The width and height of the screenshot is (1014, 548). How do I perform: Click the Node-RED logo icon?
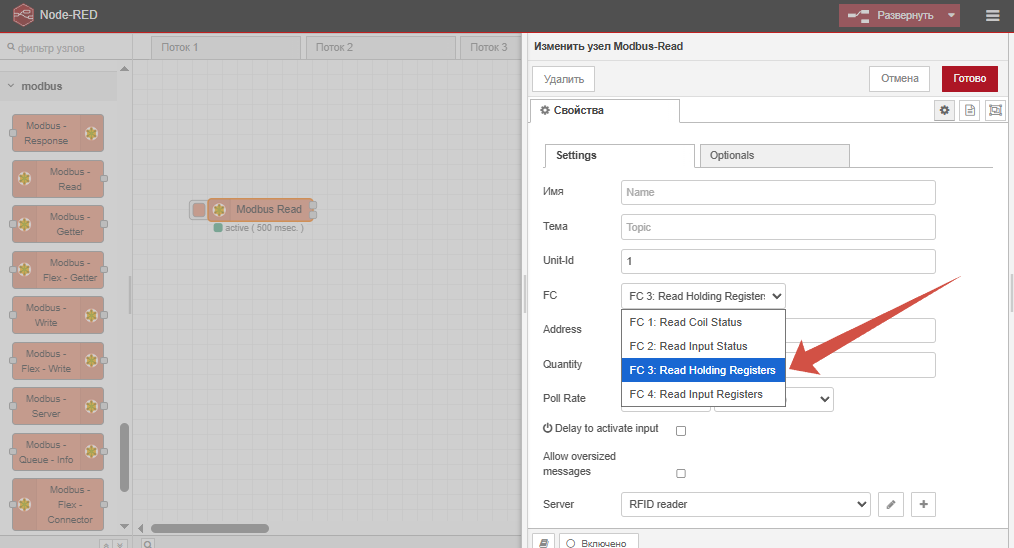[x=22, y=15]
